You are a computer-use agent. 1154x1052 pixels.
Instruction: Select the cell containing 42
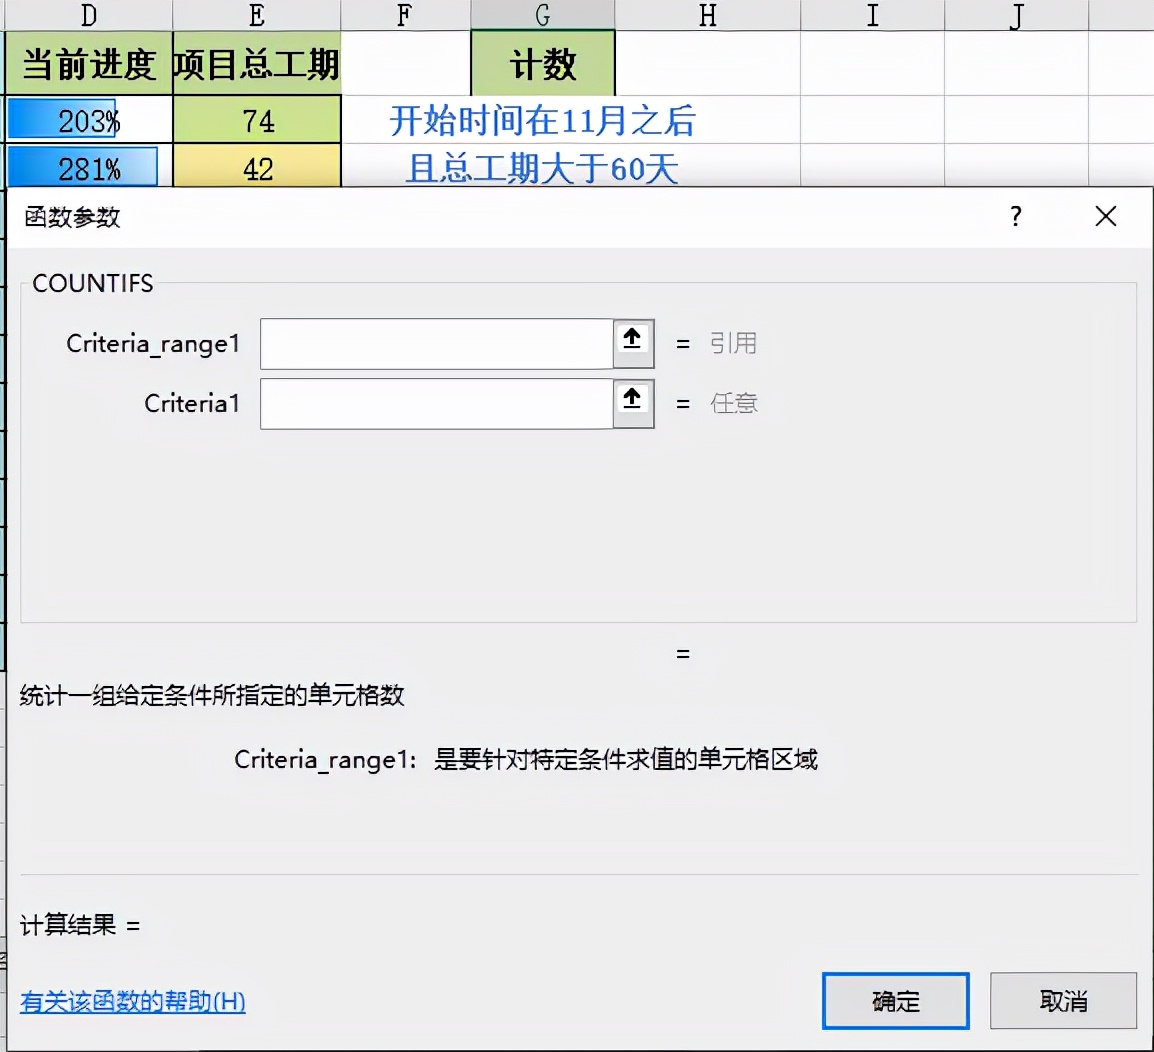[x=256, y=166]
